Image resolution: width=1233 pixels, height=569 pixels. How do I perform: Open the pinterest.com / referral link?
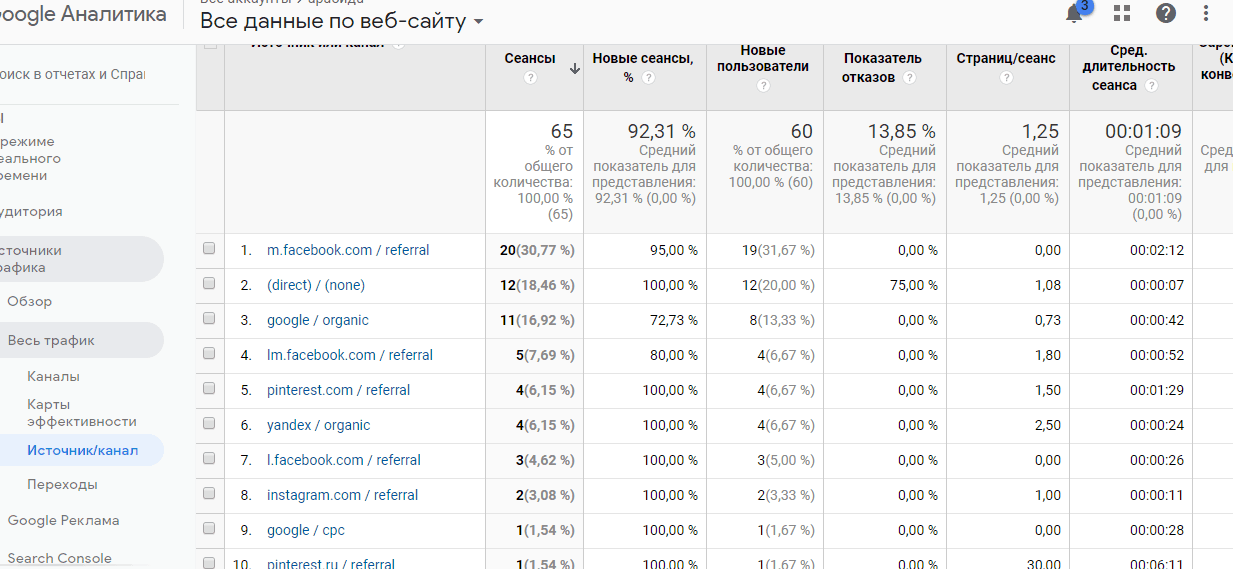(338, 390)
